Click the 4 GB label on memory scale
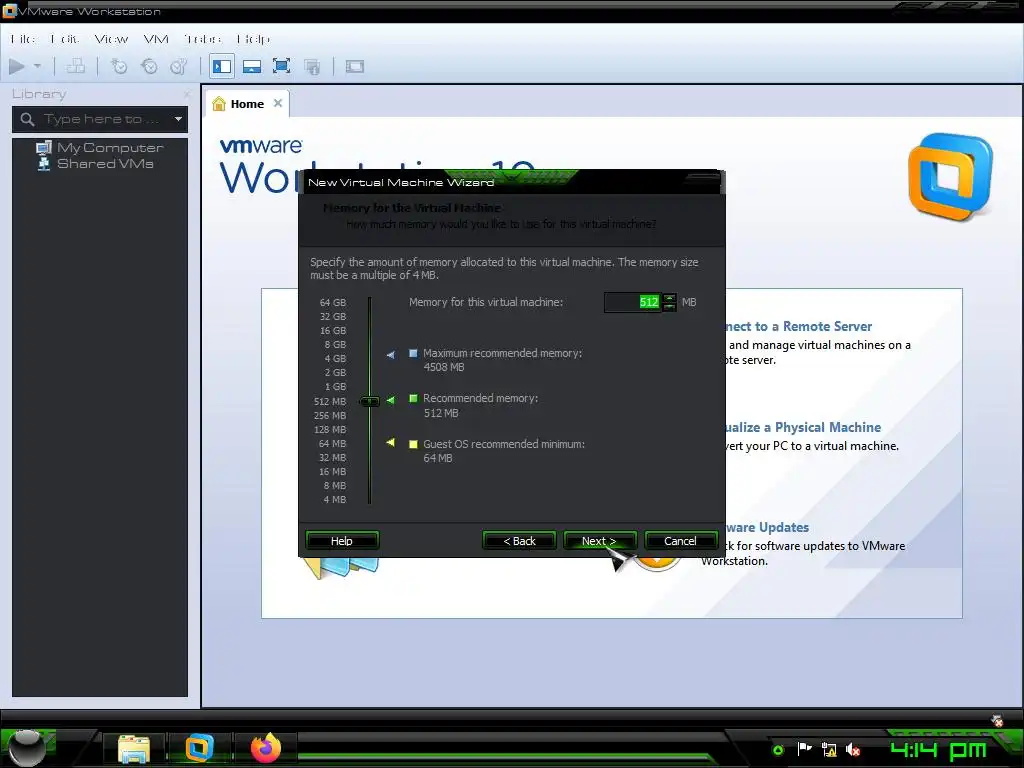This screenshot has height=768, width=1024. point(335,359)
